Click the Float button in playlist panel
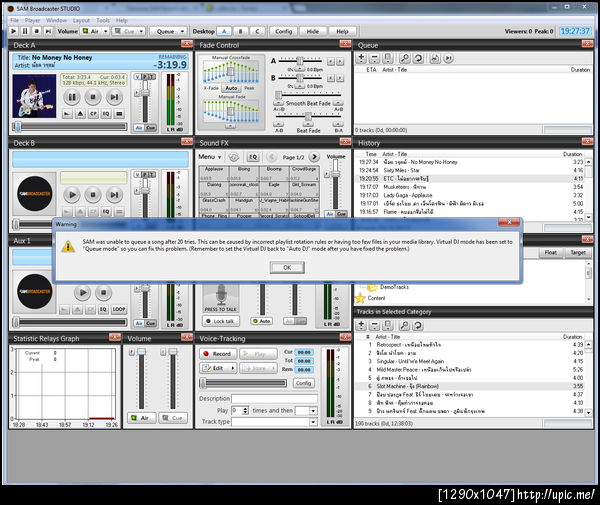The image size is (600, 505). point(551,252)
